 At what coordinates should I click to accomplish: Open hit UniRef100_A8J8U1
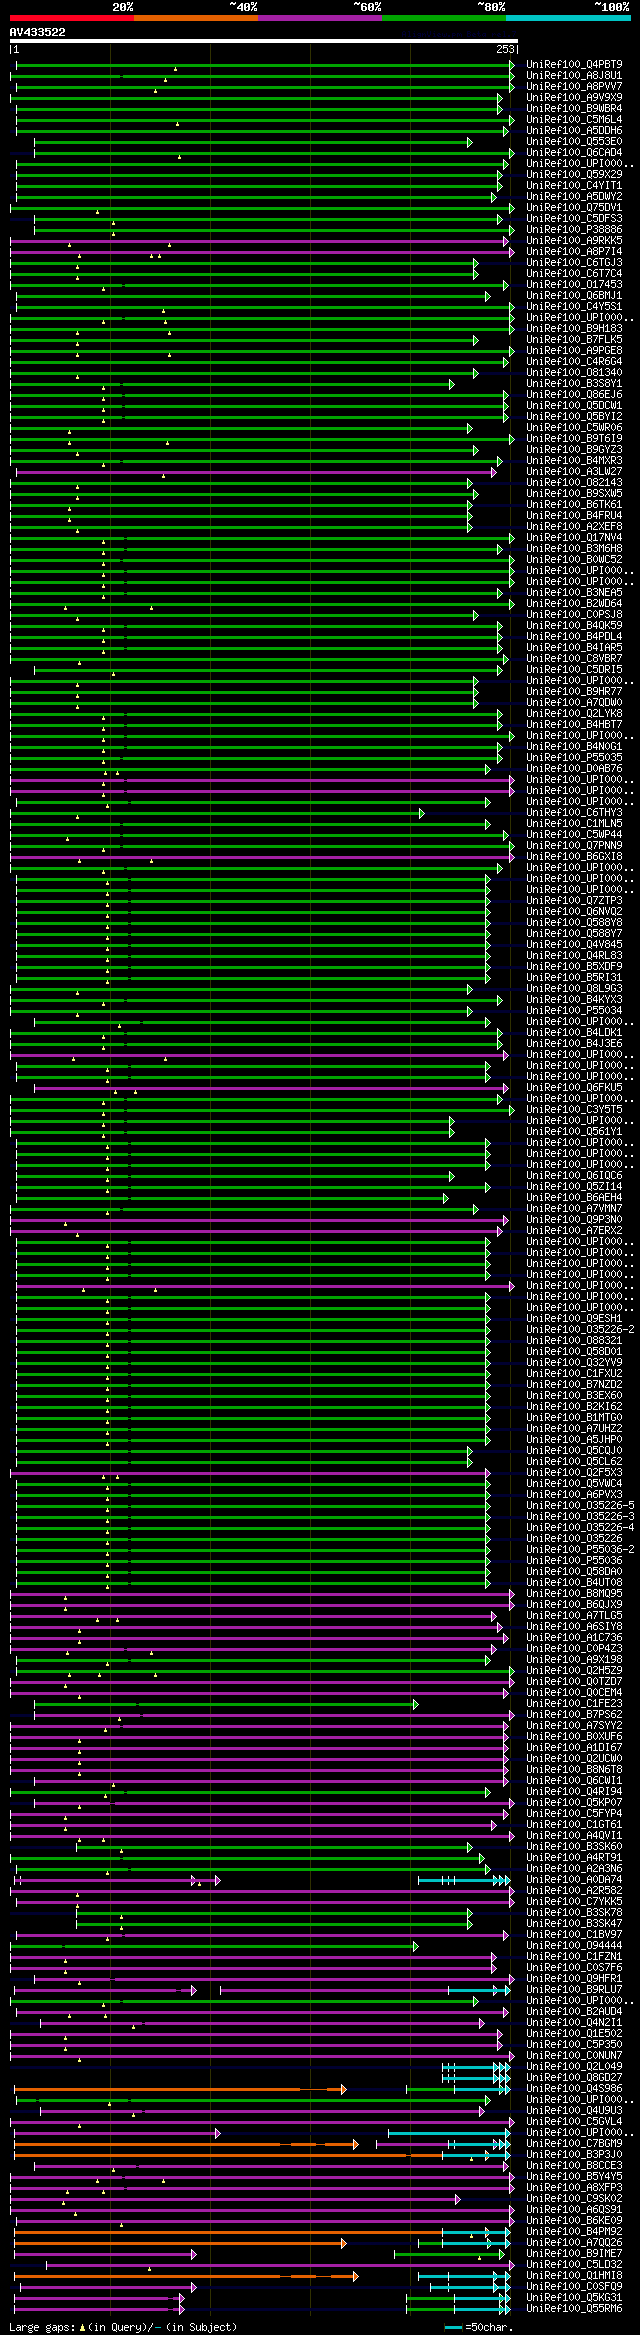[574, 75]
